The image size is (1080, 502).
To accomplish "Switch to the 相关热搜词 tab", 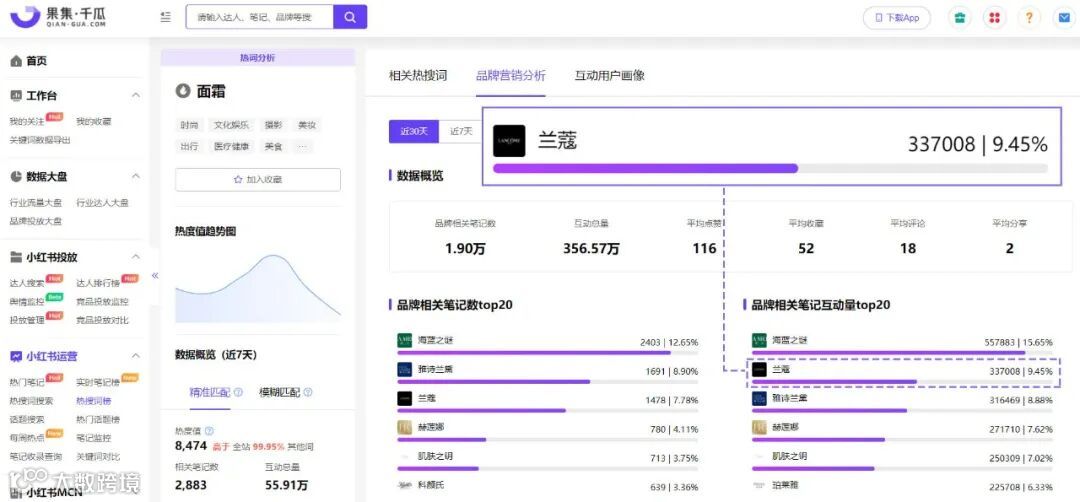I will tap(418, 75).
